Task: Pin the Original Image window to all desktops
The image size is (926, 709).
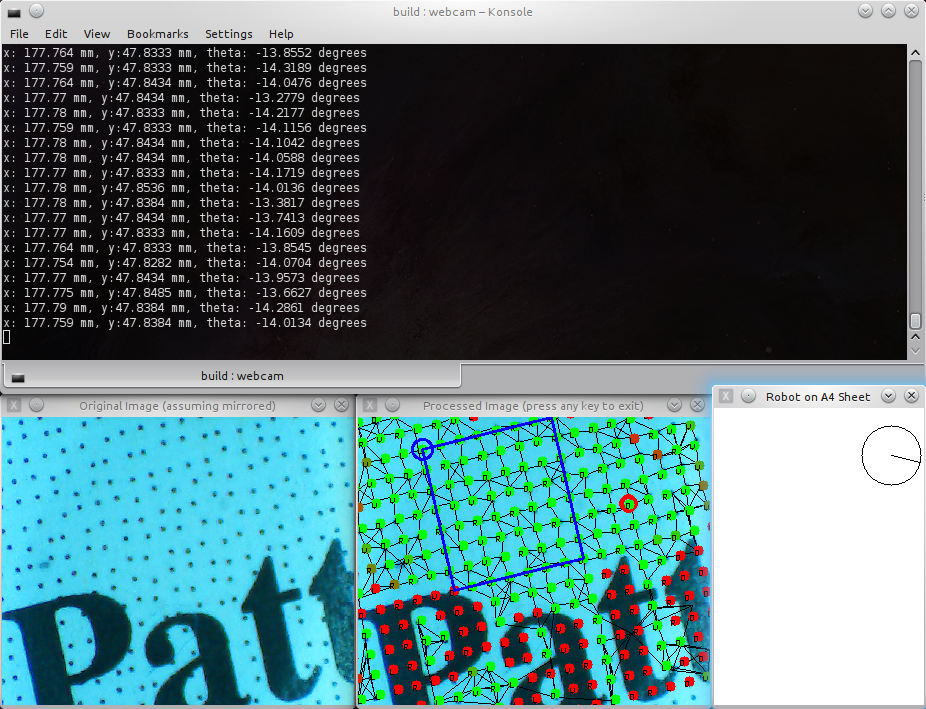Action: (36, 405)
